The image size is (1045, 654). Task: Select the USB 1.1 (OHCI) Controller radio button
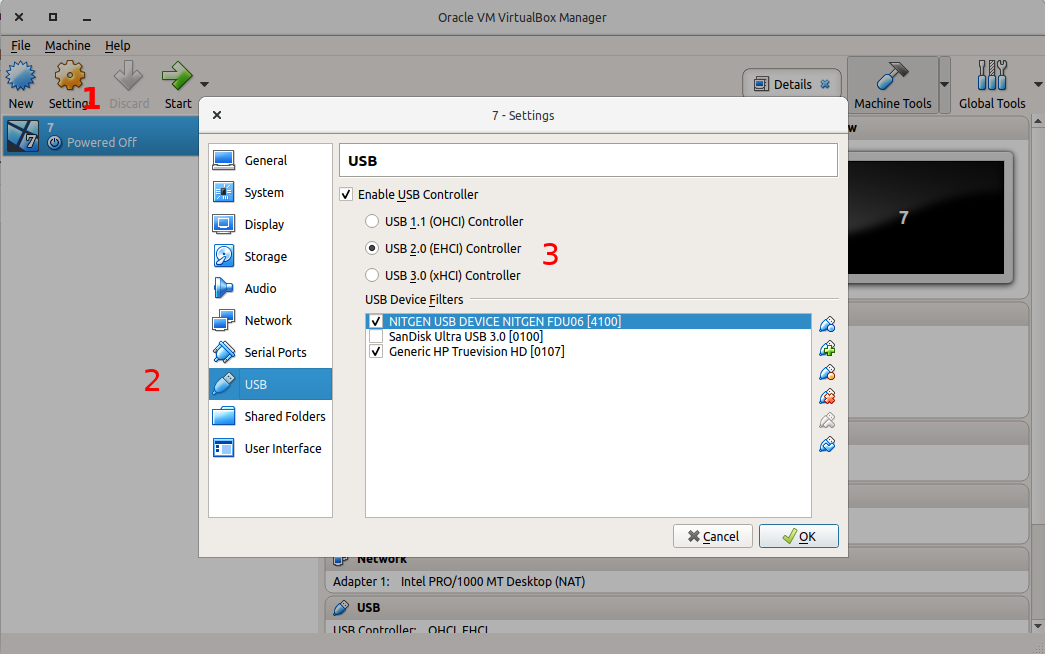point(372,221)
